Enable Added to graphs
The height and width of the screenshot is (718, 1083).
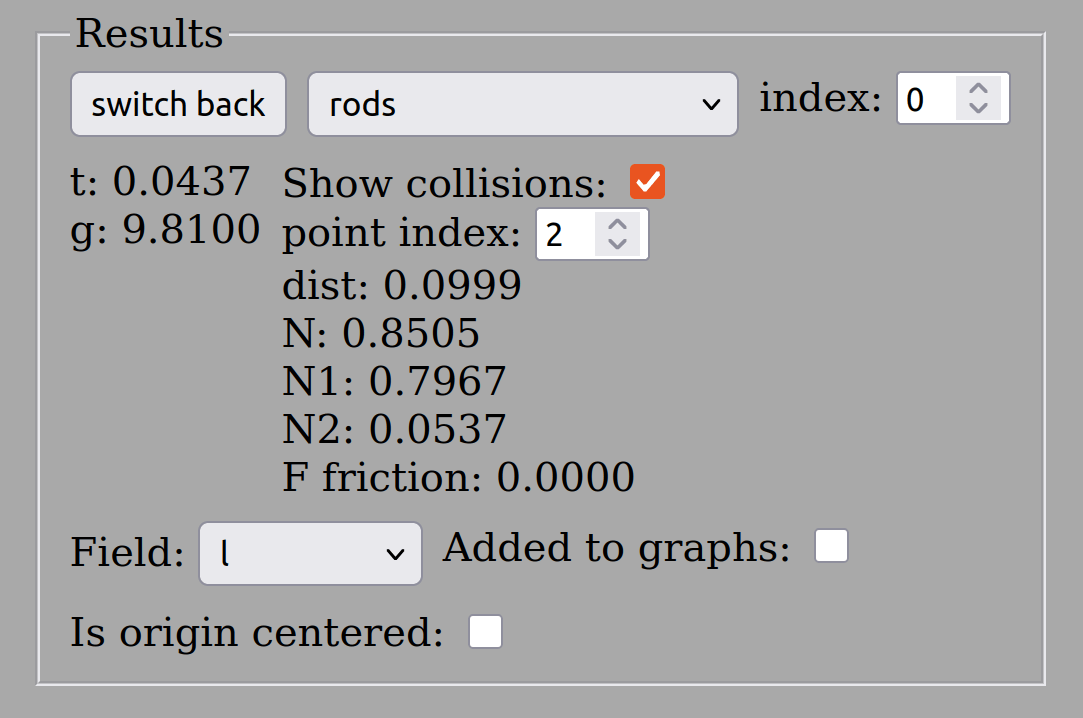click(x=830, y=546)
